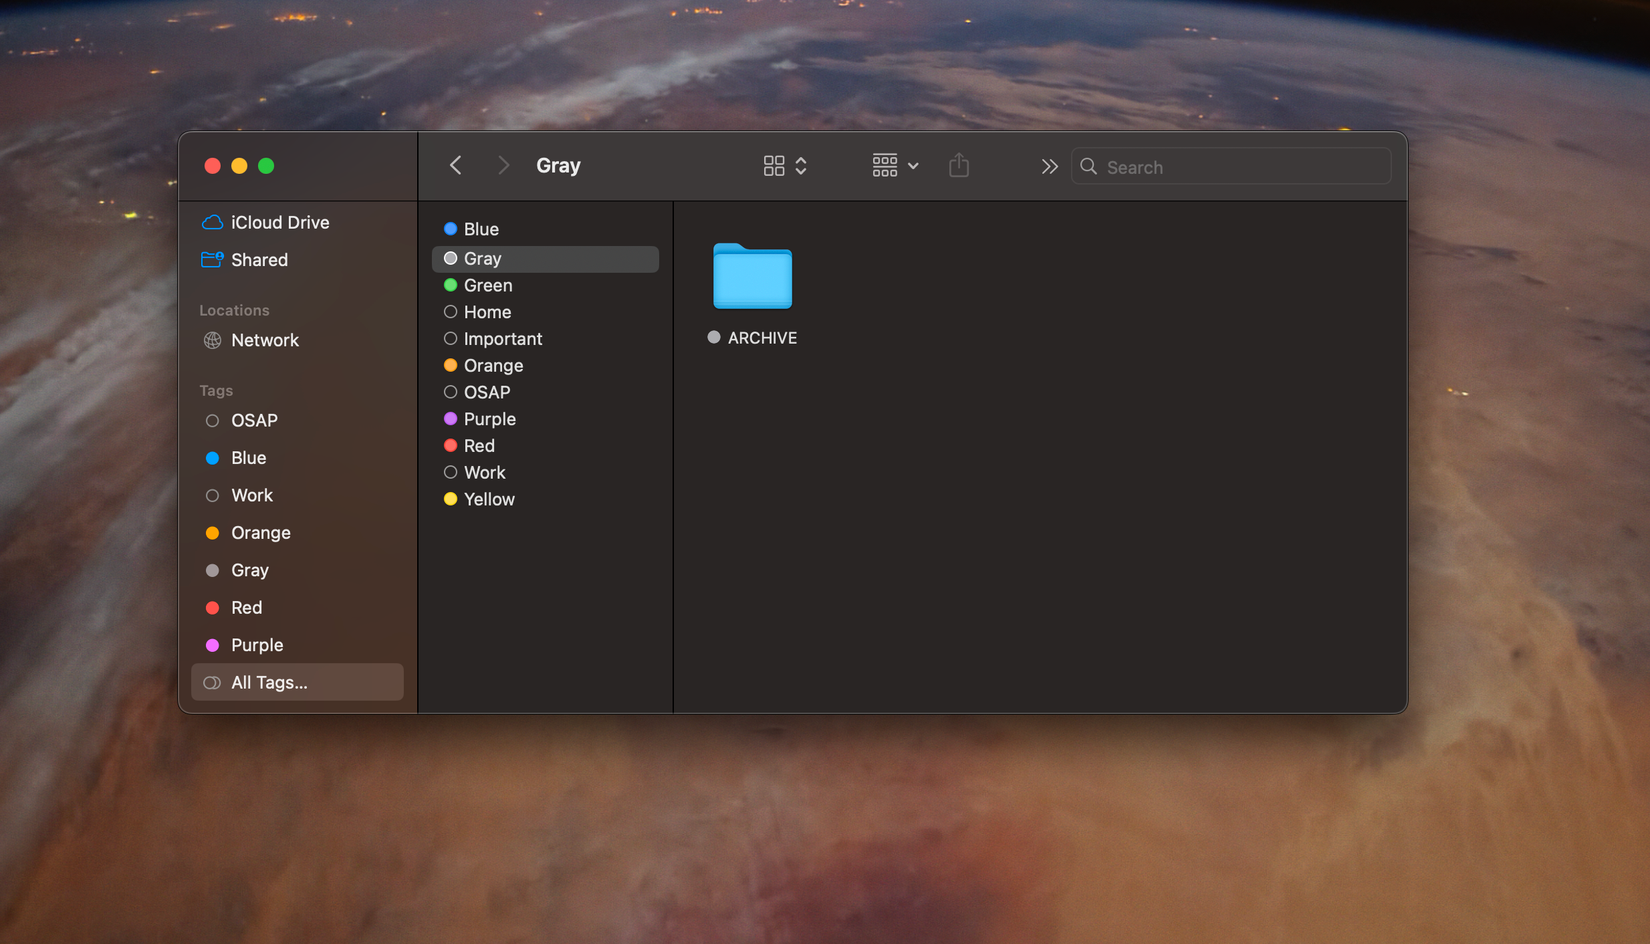Select Work in the tags column
Screen dimensions: 1650x944
tap(545, 473)
